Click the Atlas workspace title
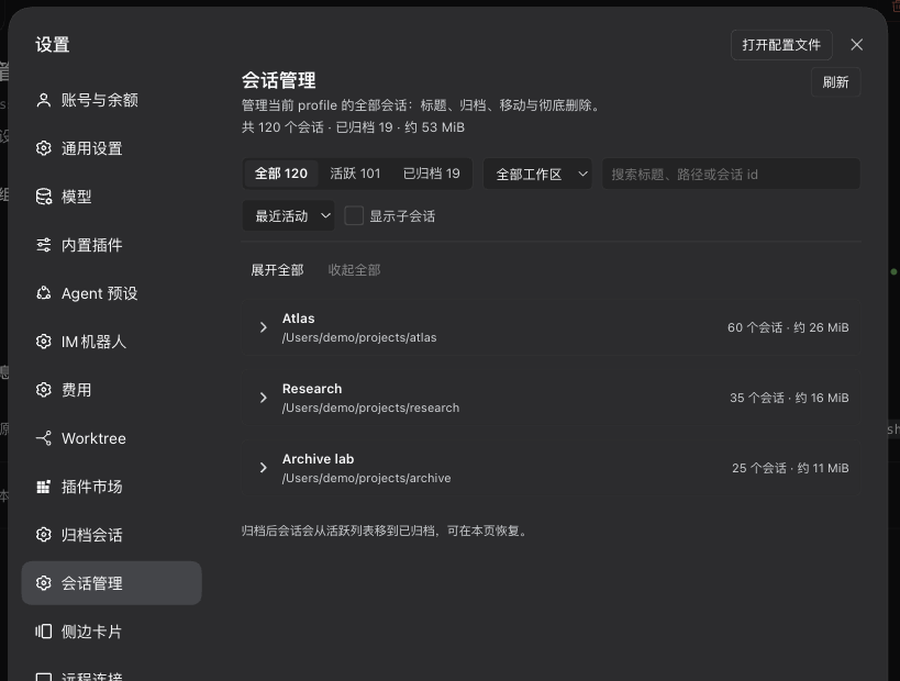This screenshot has width=900, height=681. click(x=298, y=318)
